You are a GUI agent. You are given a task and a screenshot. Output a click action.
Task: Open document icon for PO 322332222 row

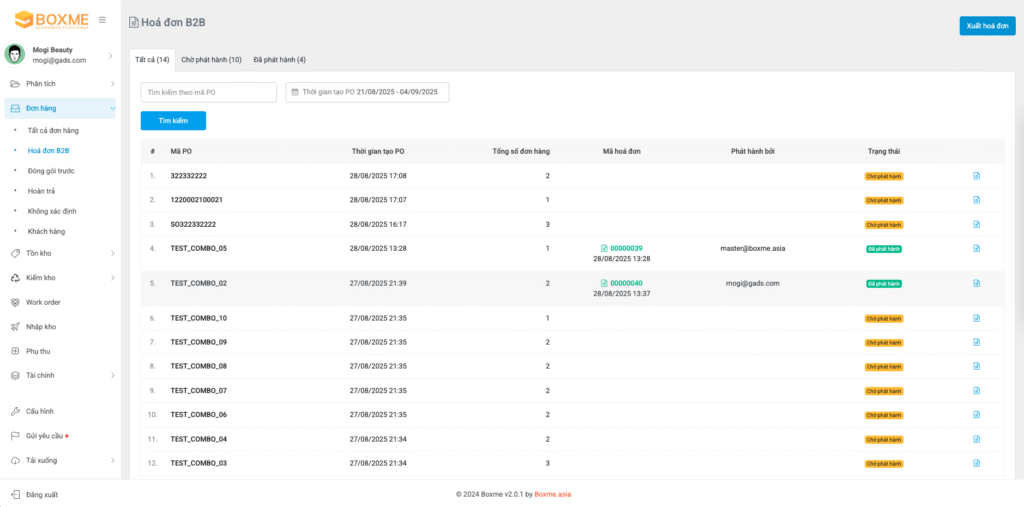[x=976, y=176]
